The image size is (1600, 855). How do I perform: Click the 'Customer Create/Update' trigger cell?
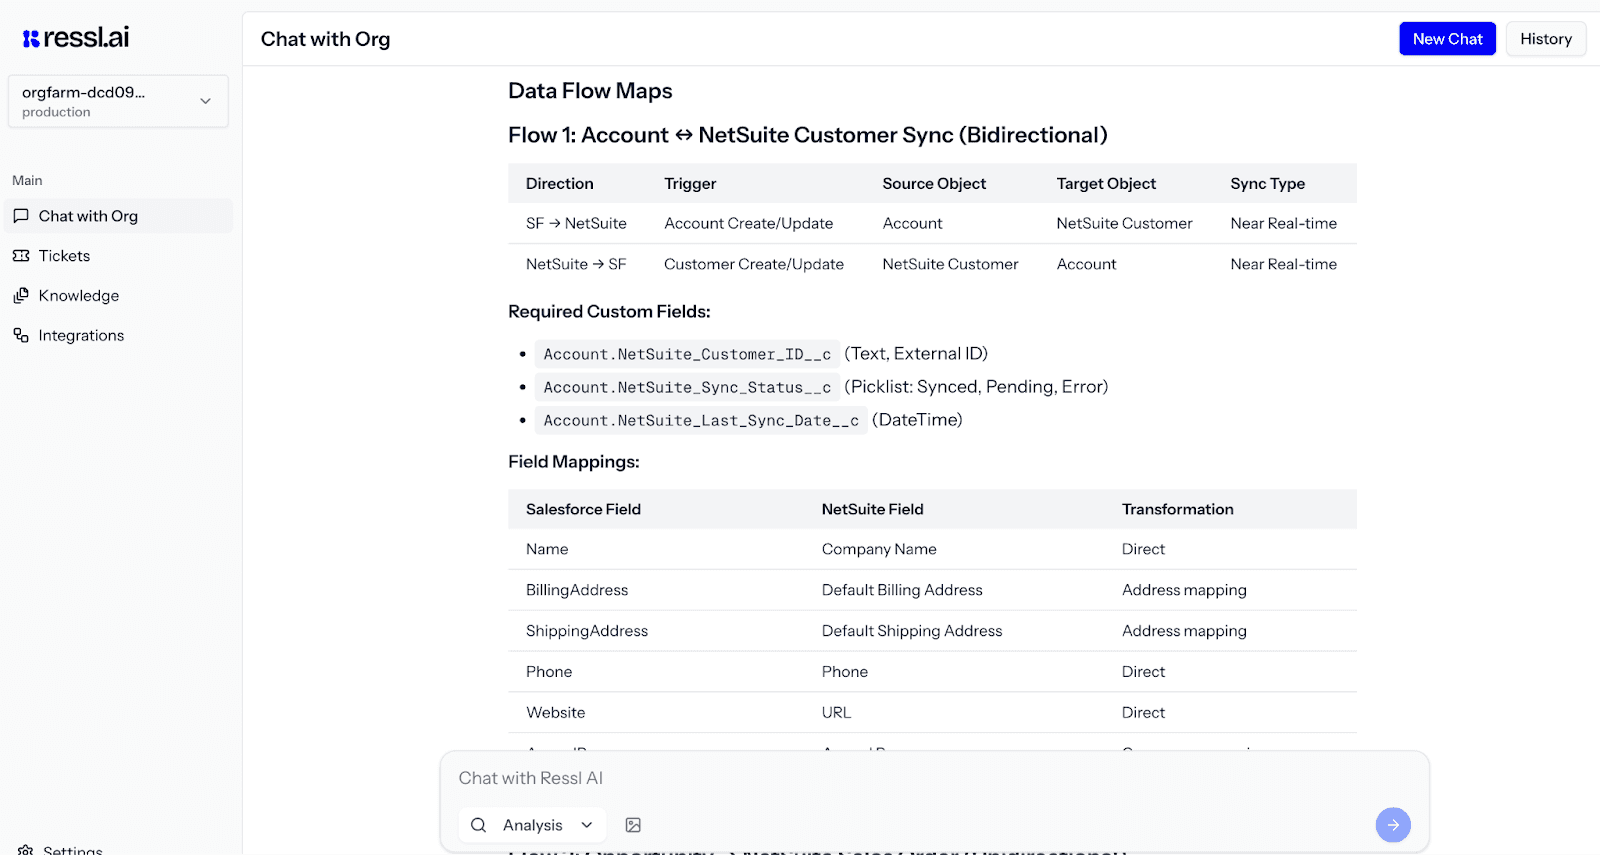pyautogui.click(x=754, y=264)
